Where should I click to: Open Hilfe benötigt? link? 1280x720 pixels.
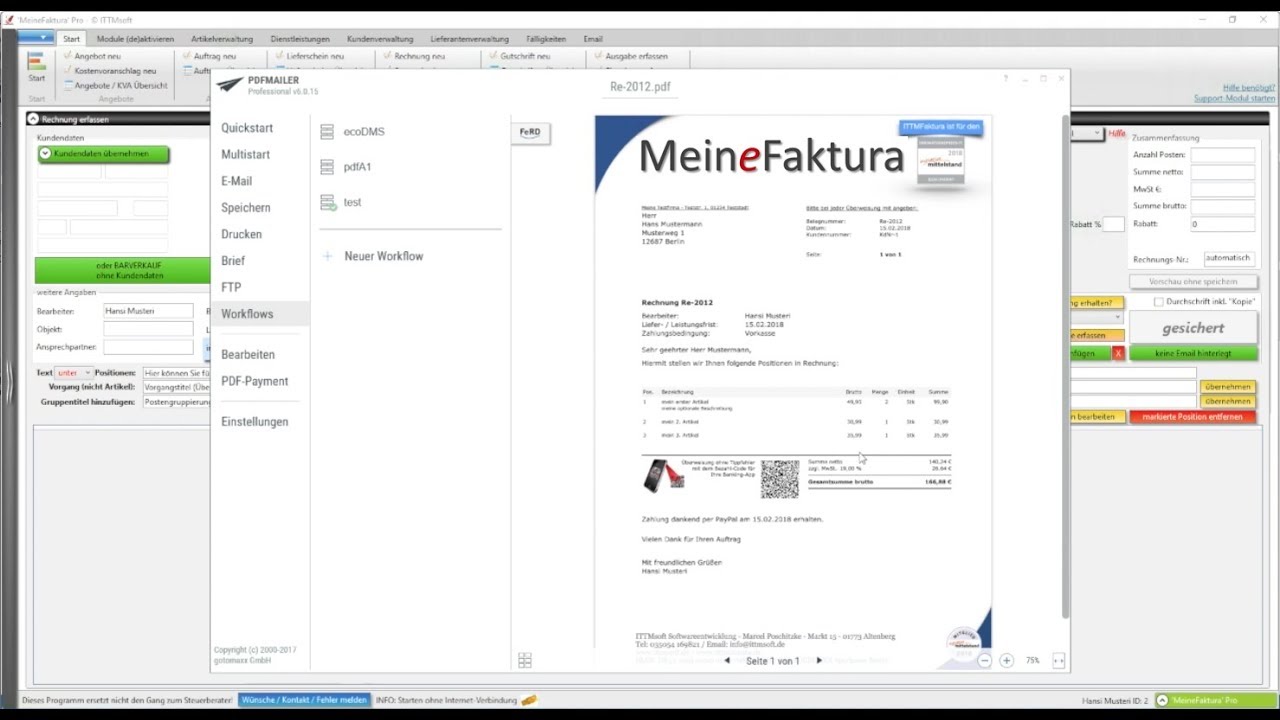[x=1249, y=87]
